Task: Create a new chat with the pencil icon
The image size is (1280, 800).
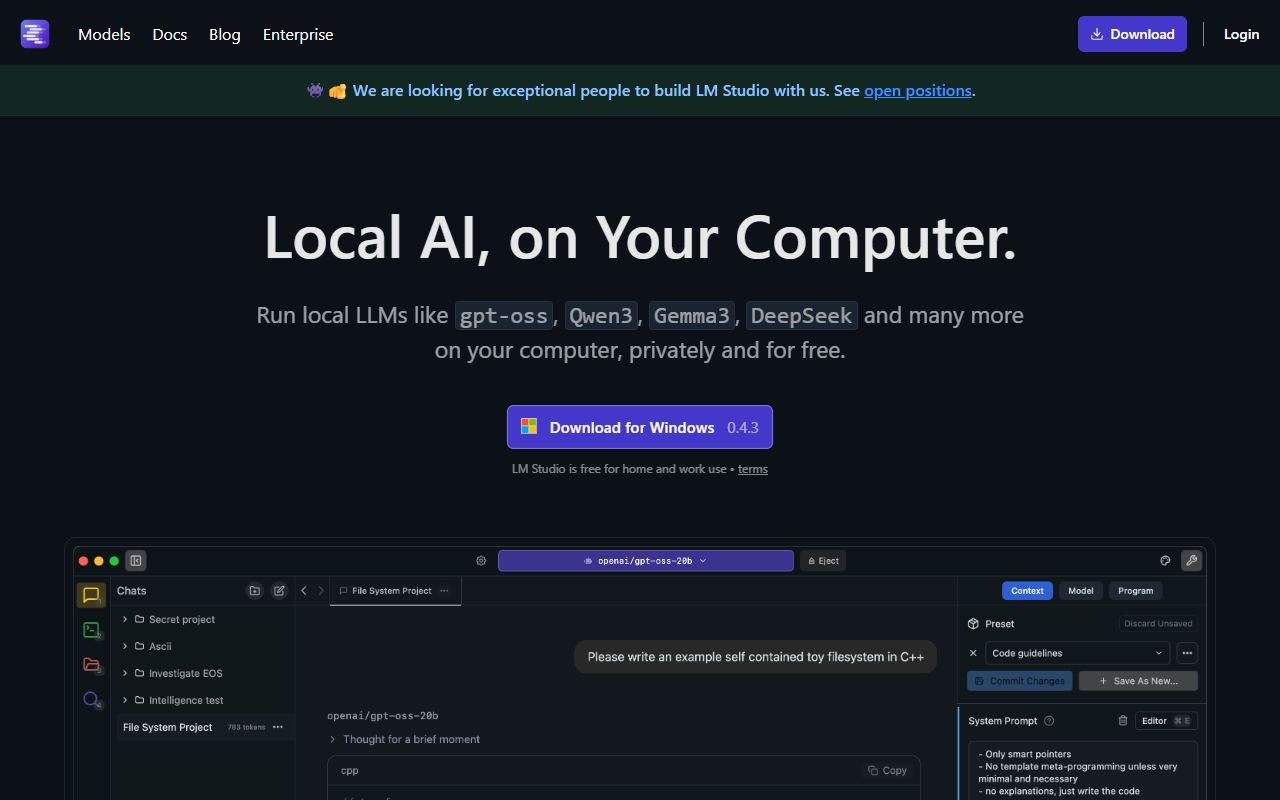Action: 279,590
